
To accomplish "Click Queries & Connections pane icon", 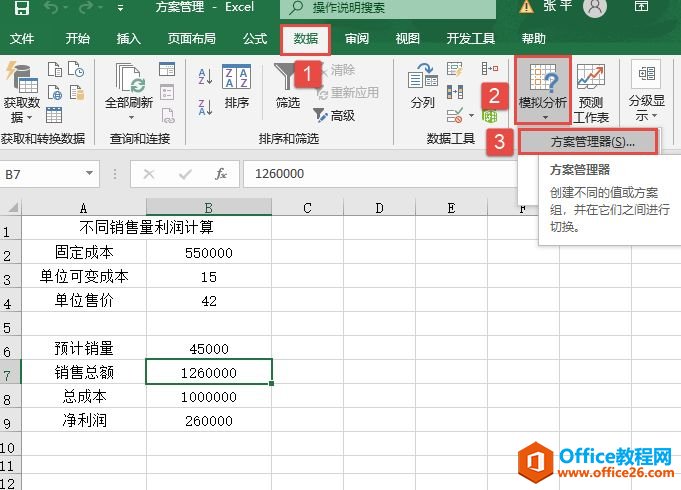I will [167, 70].
